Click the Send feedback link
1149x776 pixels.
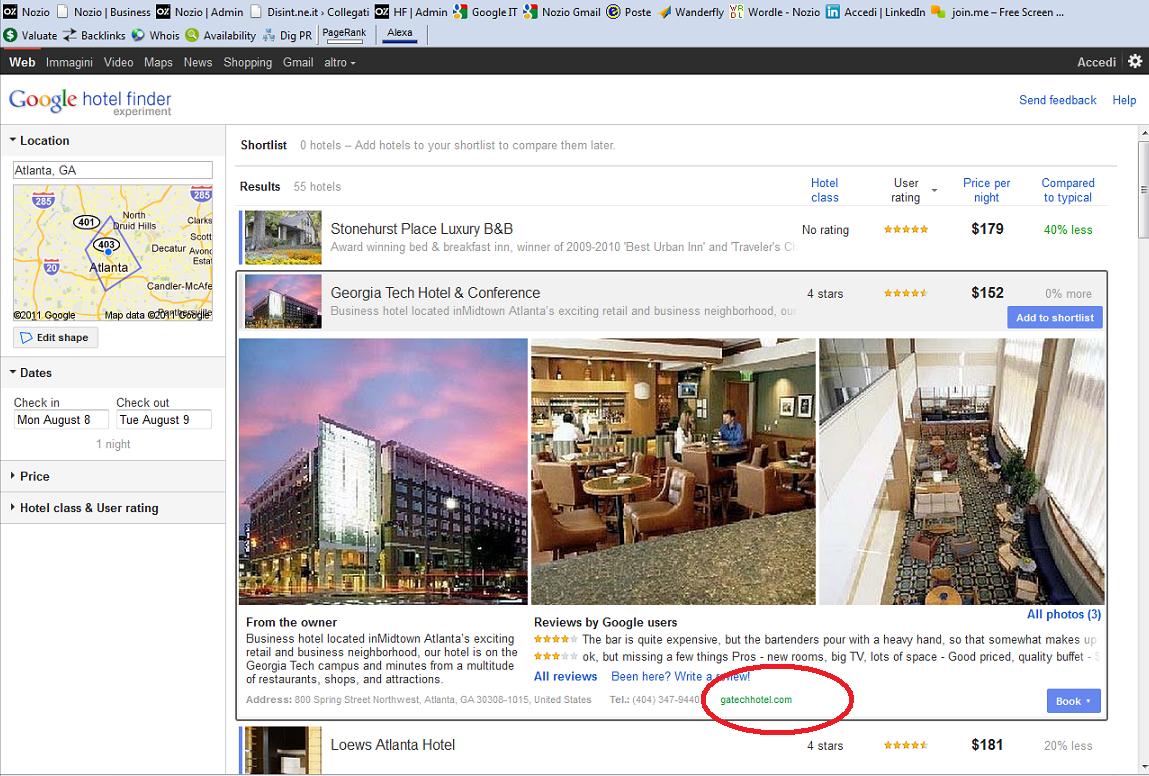1057,100
